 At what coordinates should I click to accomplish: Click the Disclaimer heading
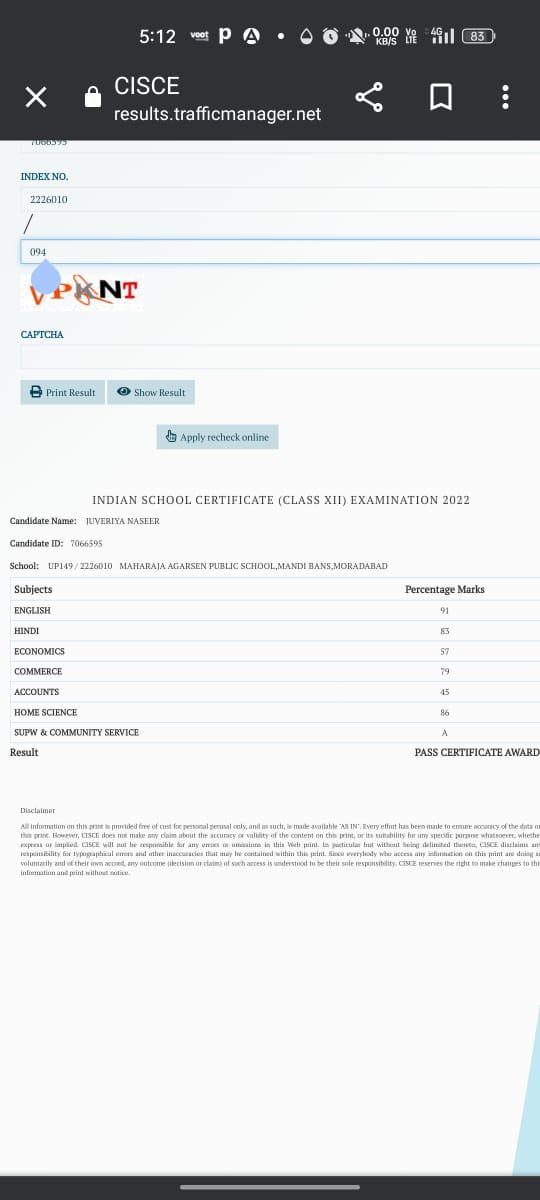point(37,810)
